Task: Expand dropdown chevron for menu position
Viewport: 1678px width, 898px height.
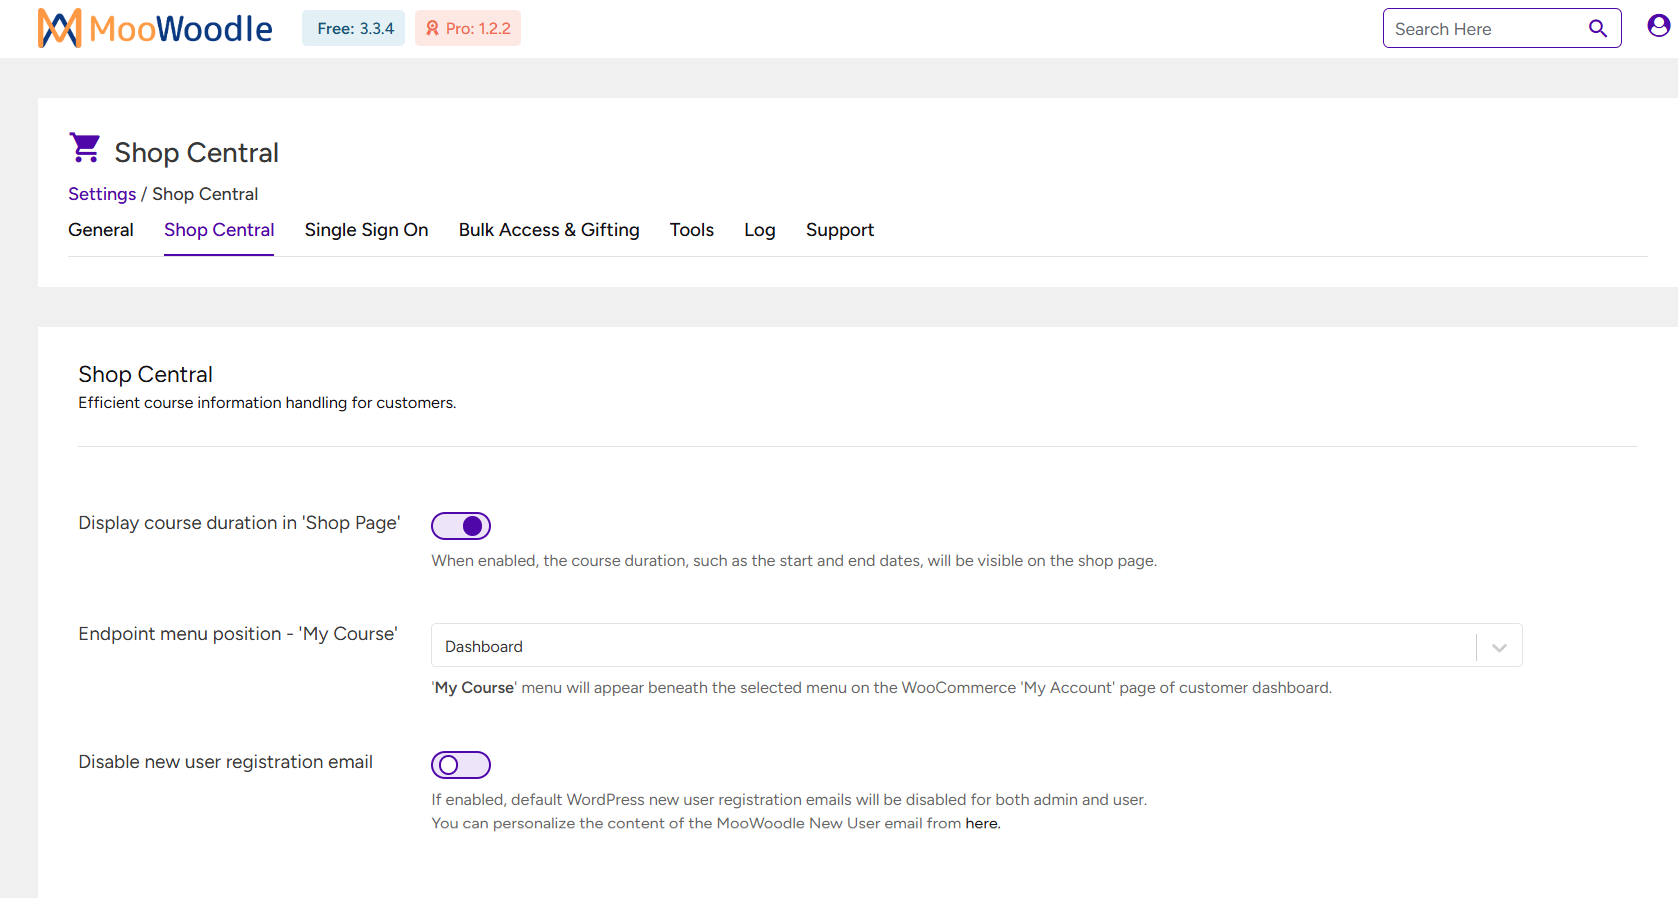Action: [1499, 647]
